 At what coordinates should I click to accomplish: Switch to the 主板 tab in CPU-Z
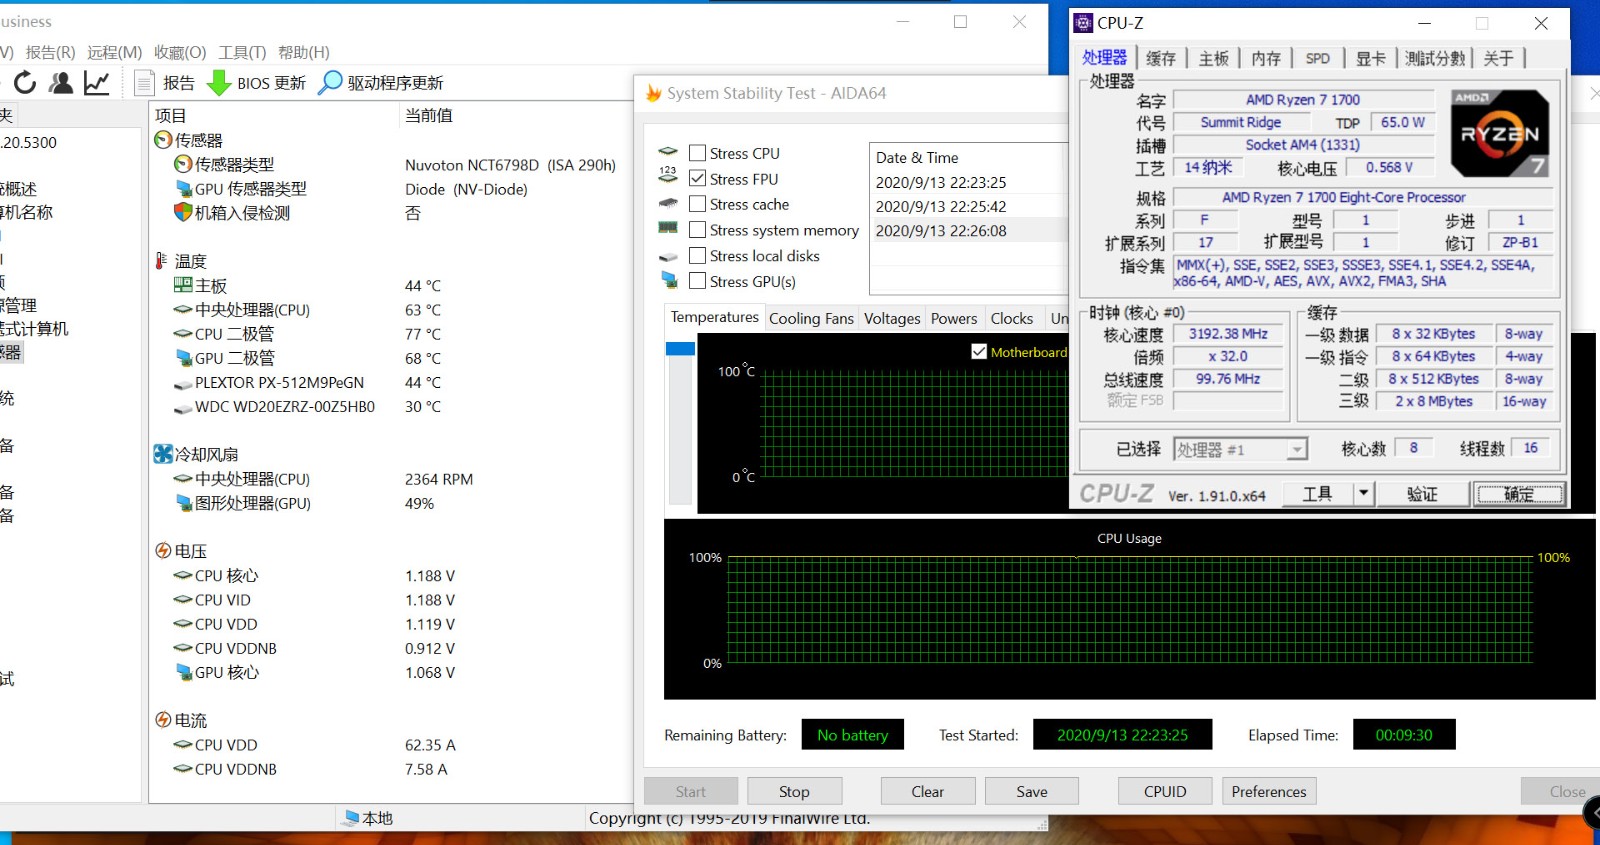coord(1214,58)
